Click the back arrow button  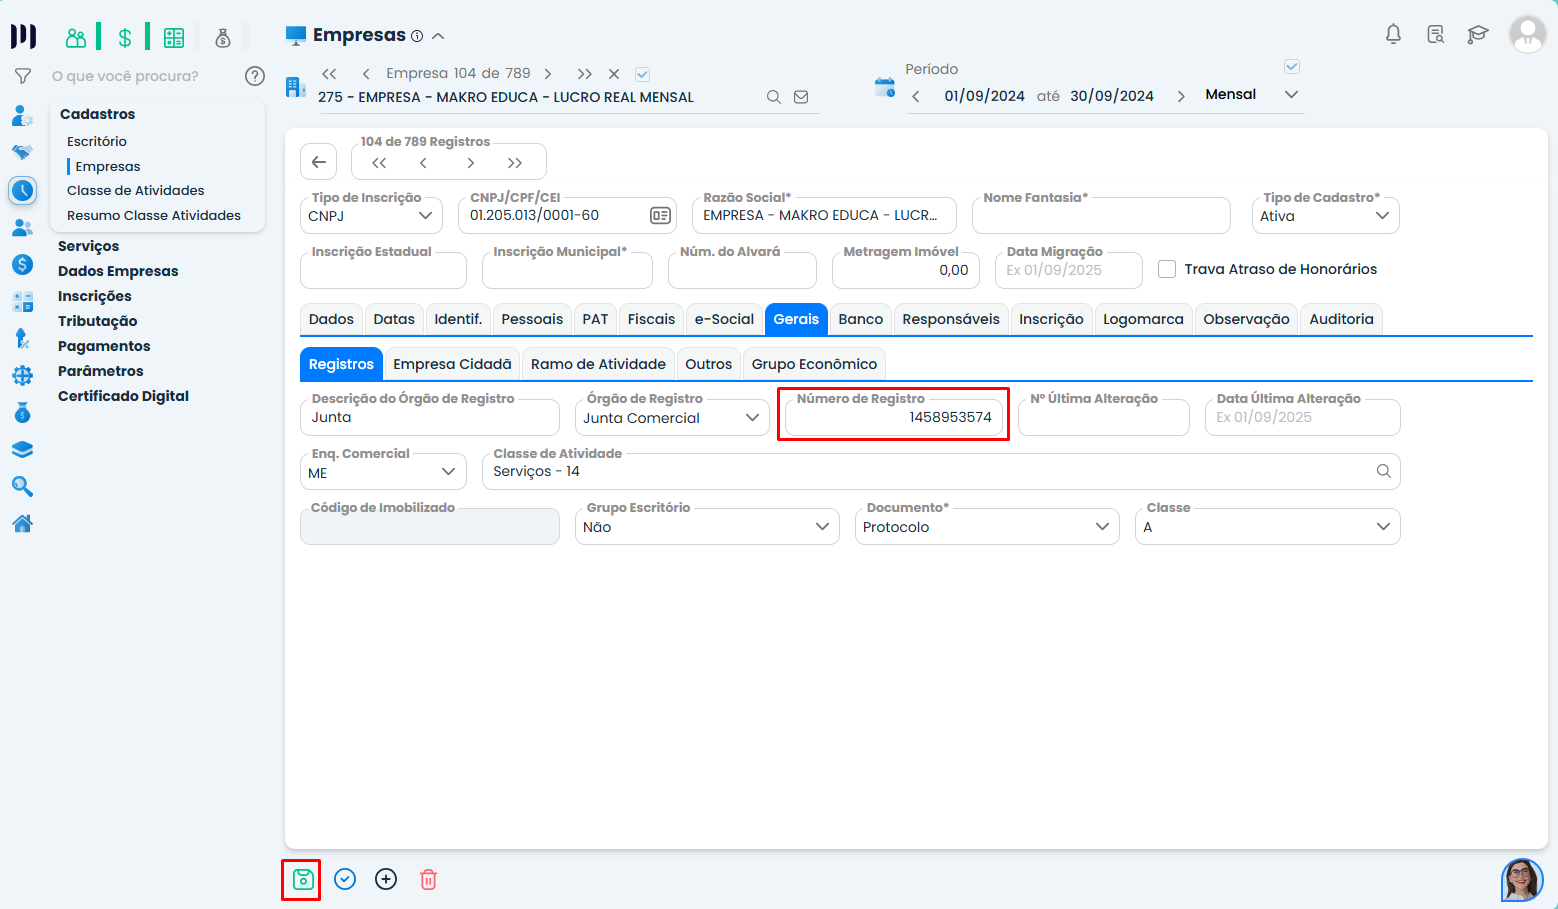coord(319,162)
